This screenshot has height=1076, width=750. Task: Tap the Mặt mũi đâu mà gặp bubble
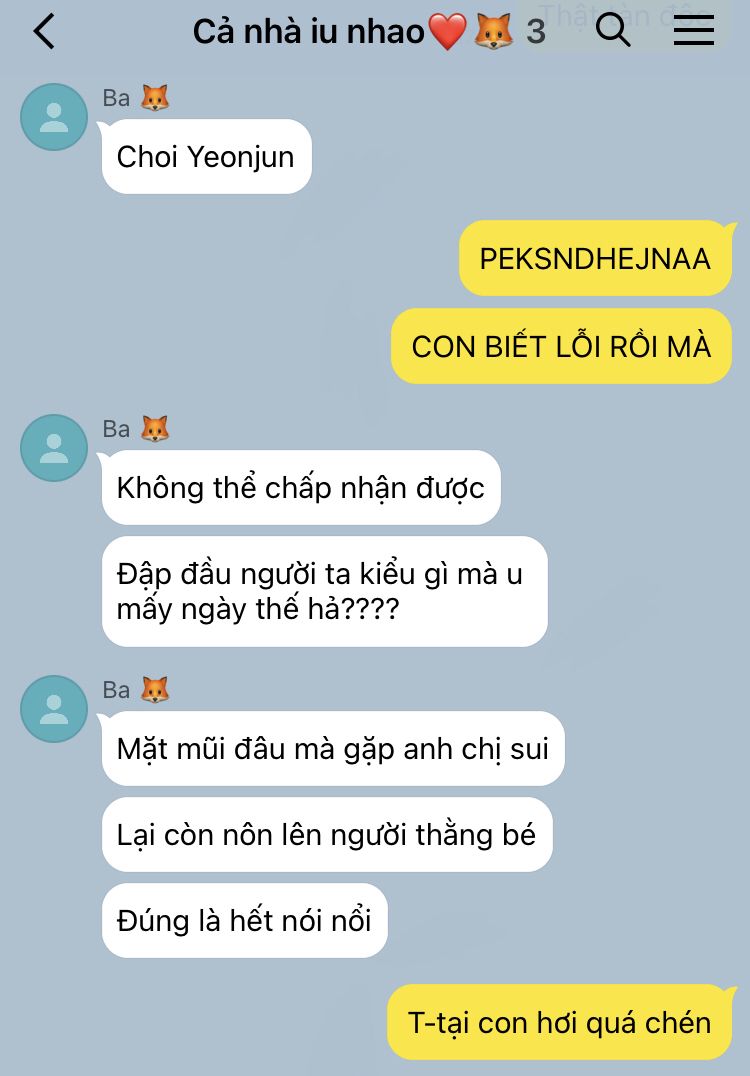(333, 749)
